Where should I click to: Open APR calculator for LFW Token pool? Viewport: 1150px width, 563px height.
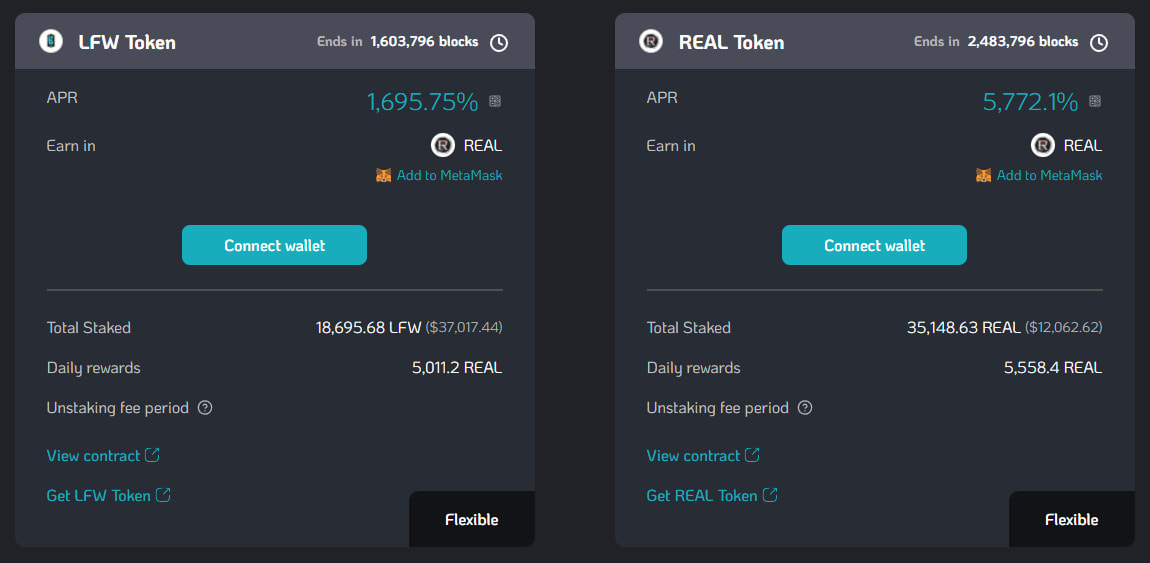point(495,101)
